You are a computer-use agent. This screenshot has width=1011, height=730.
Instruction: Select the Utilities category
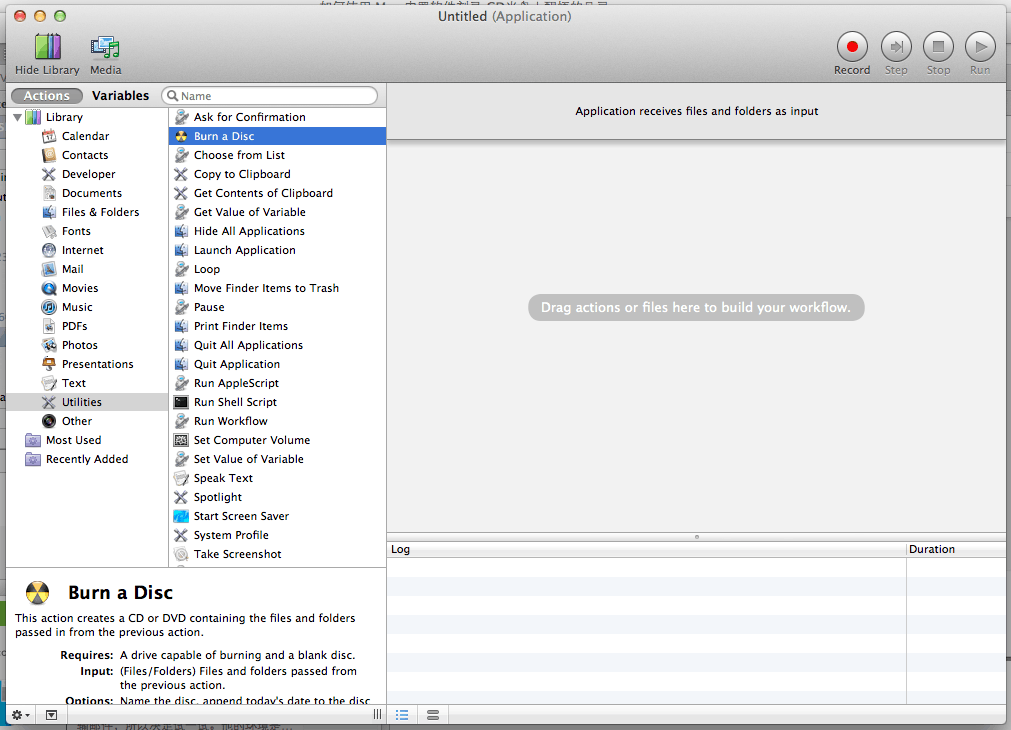point(86,402)
